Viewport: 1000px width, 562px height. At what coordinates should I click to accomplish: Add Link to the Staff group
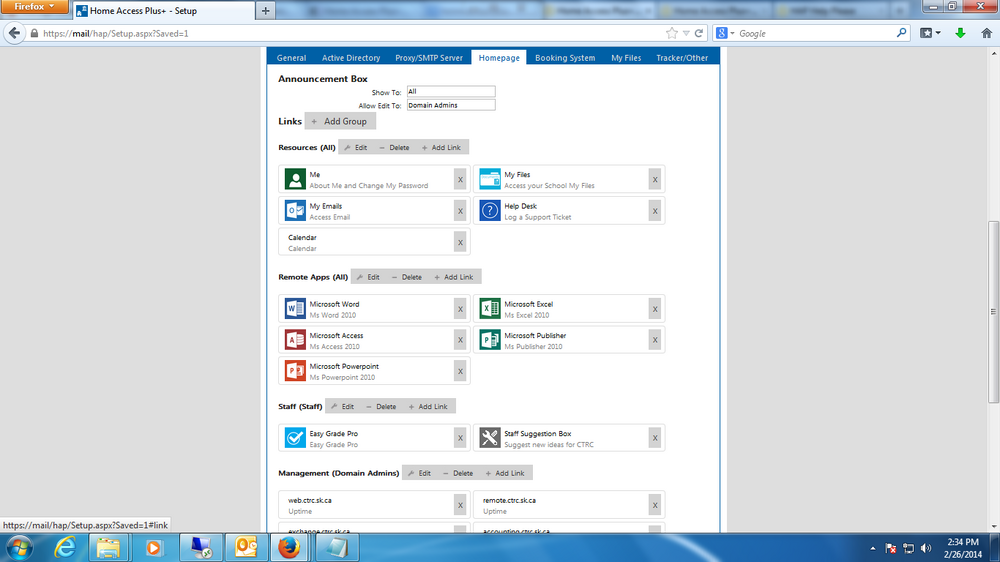(428, 406)
